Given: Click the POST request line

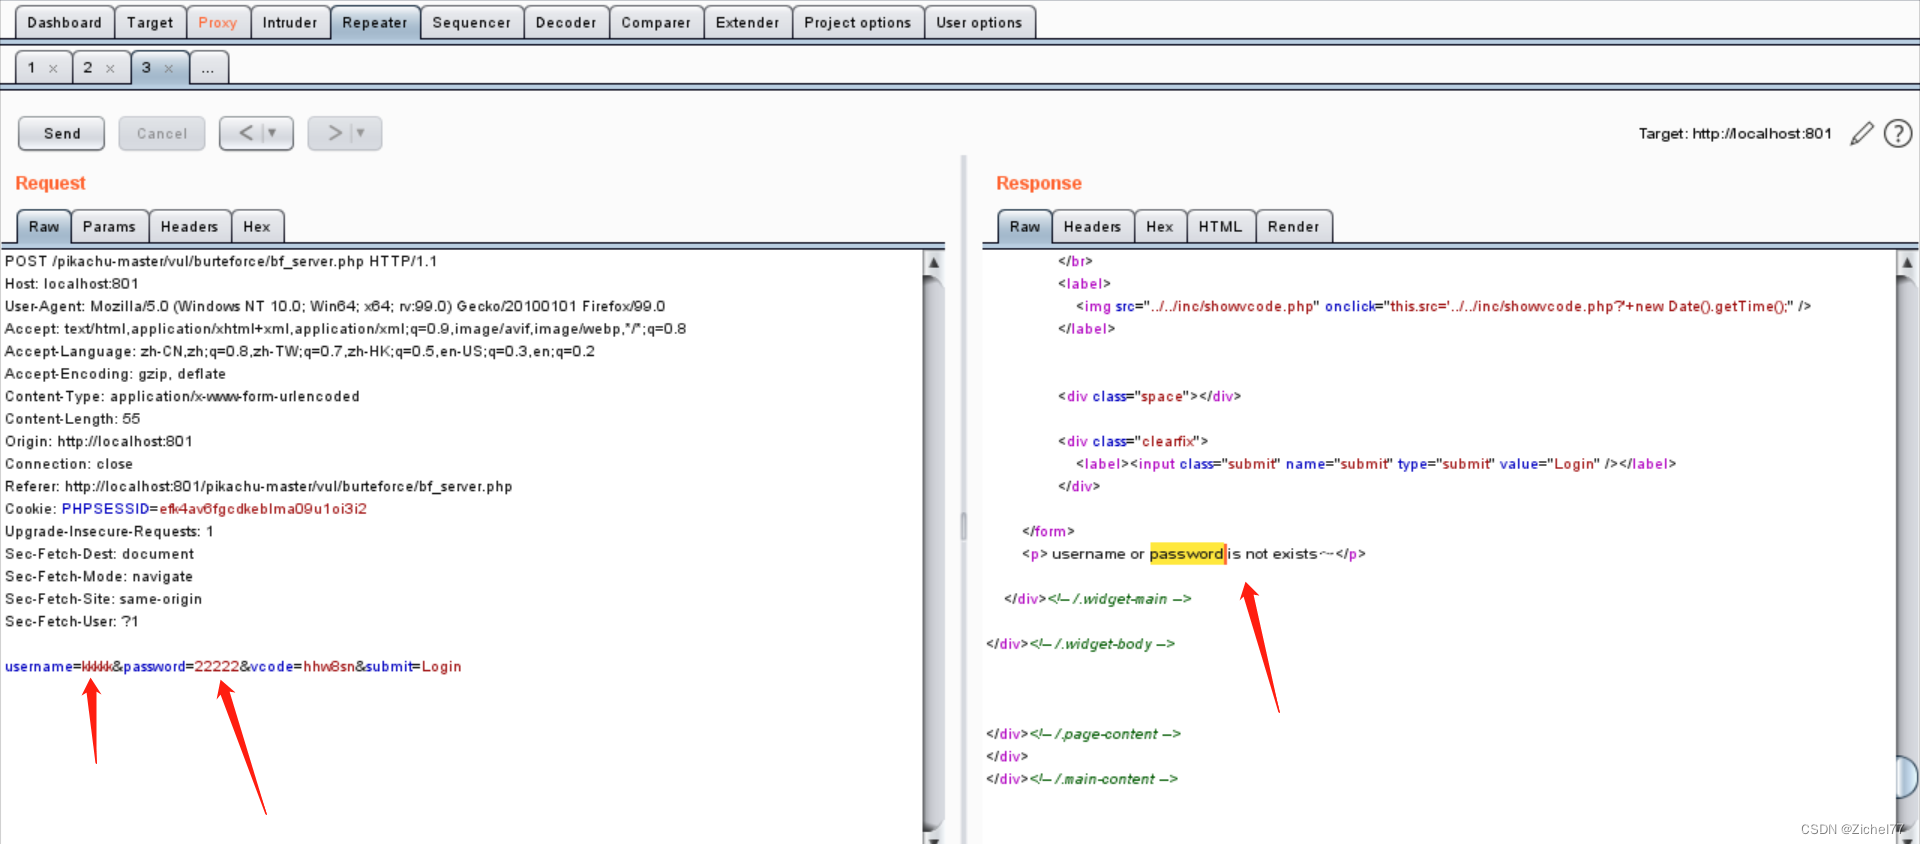Looking at the screenshot, I should (x=221, y=262).
